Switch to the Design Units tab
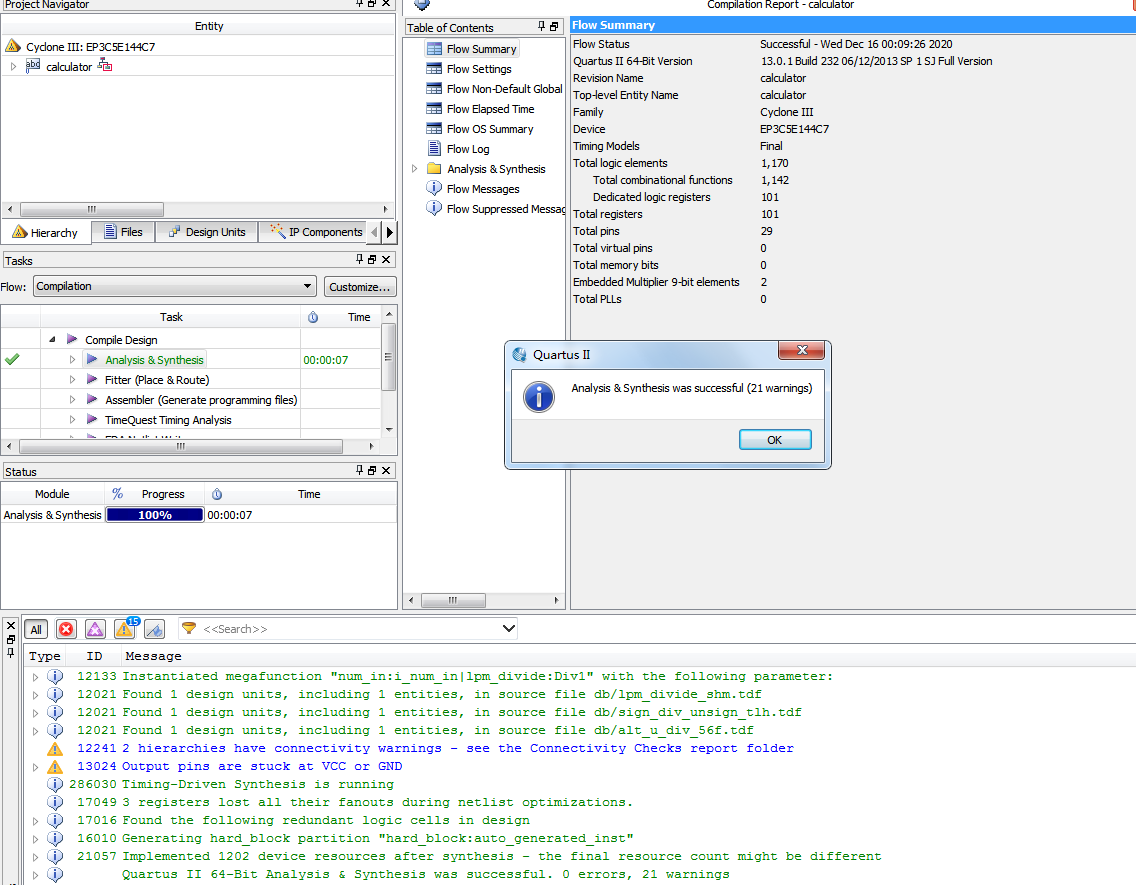 point(206,232)
